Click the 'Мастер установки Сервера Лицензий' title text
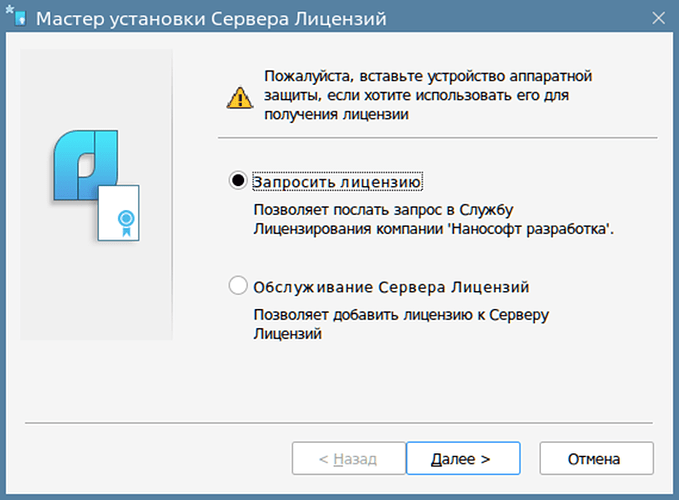Viewport: 679px width, 500px height. tap(211, 19)
